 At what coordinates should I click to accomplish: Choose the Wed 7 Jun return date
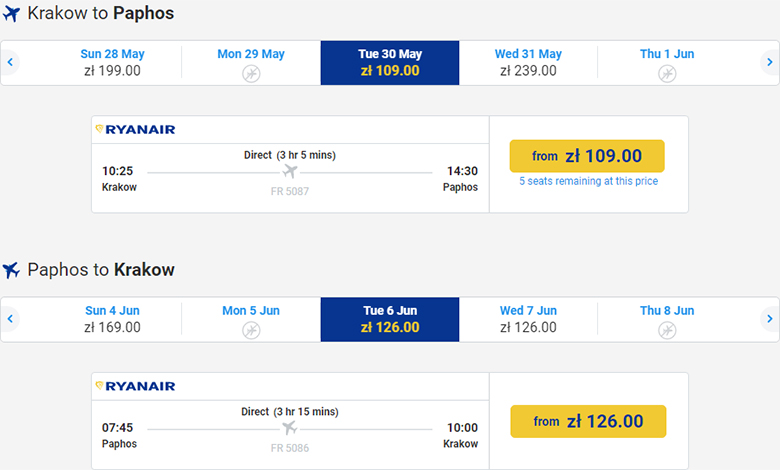tap(528, 319)
